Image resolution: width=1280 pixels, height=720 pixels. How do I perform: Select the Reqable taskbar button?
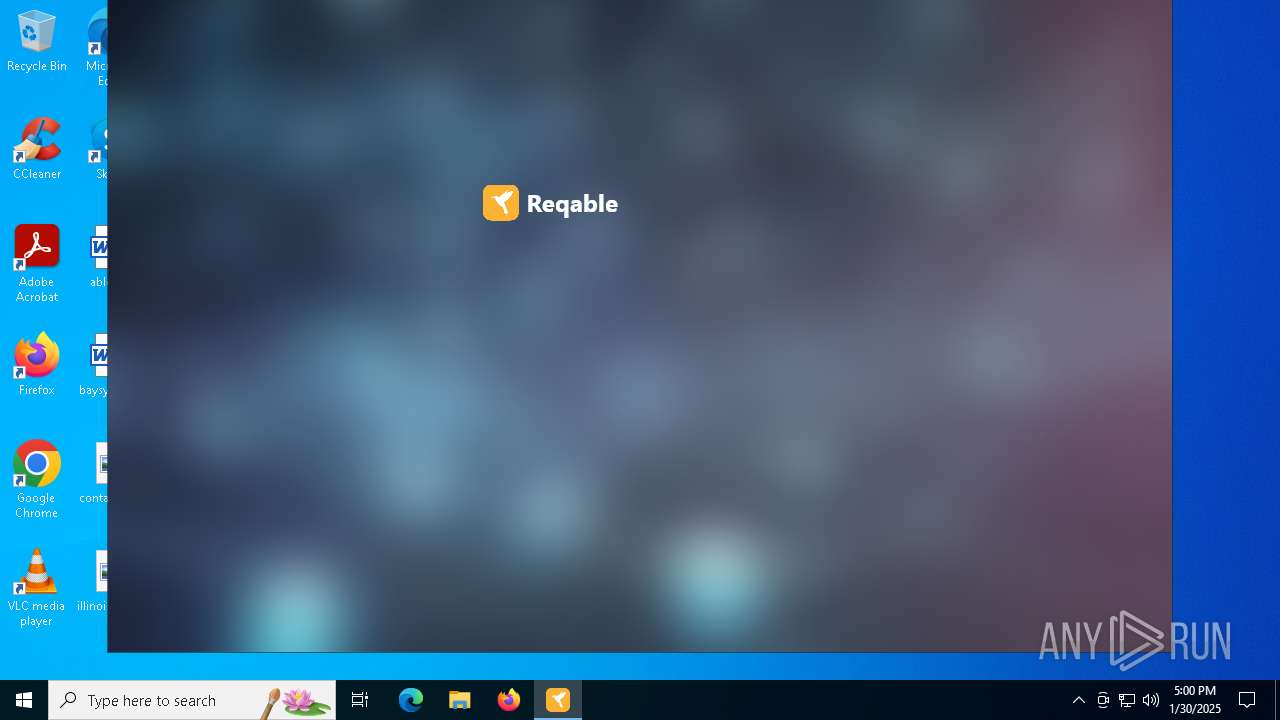558,700
